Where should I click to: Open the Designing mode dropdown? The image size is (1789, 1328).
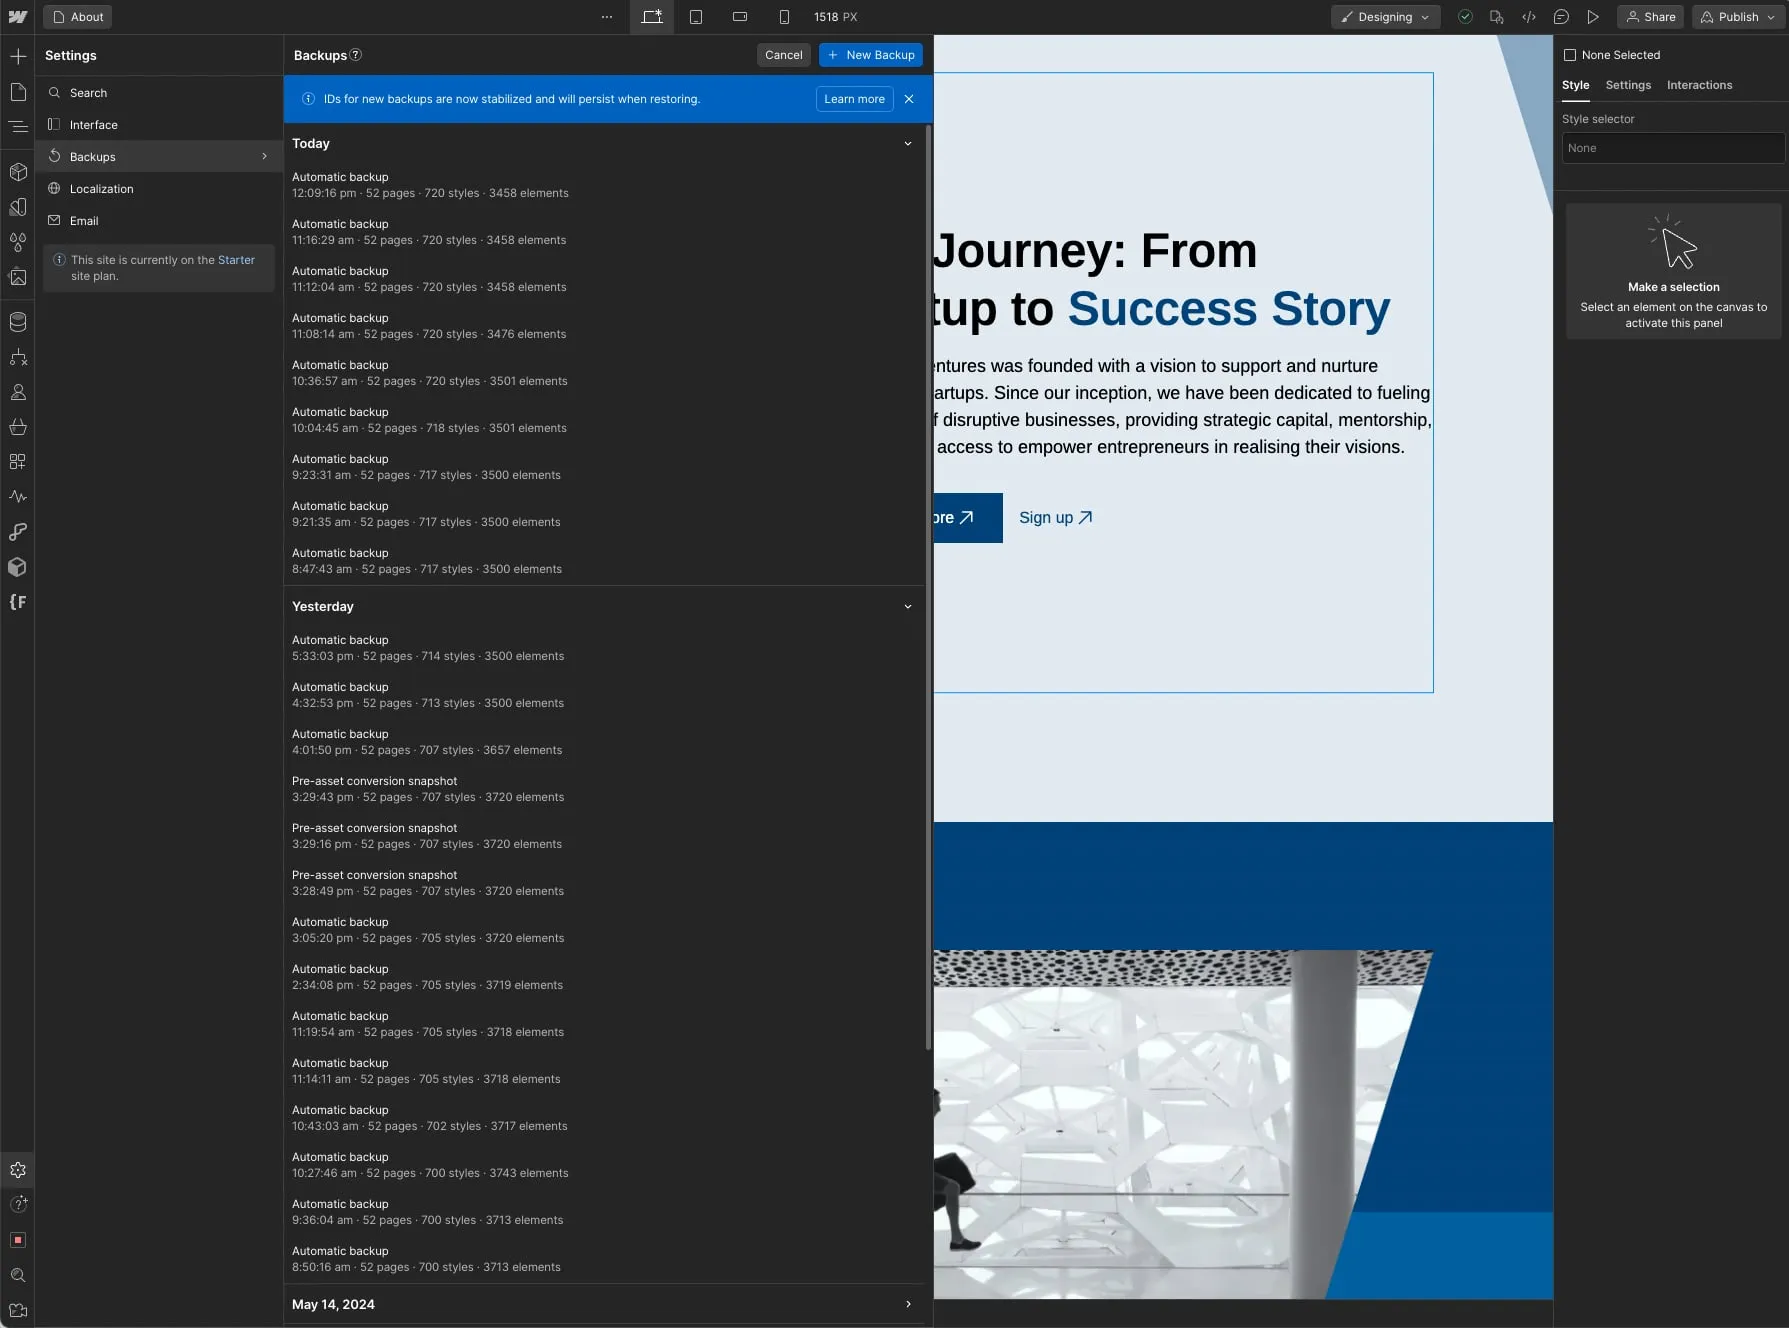(x=1385, y=17)
